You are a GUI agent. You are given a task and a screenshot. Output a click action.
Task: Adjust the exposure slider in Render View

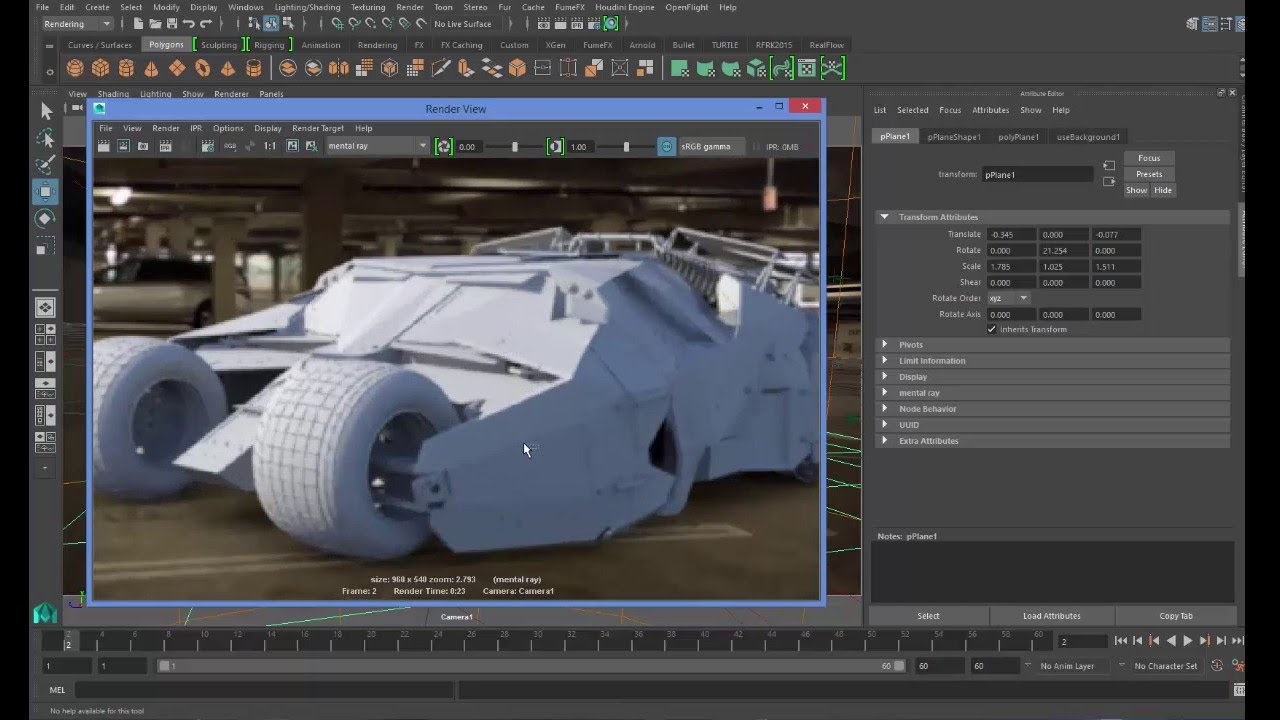coord(514,146)
